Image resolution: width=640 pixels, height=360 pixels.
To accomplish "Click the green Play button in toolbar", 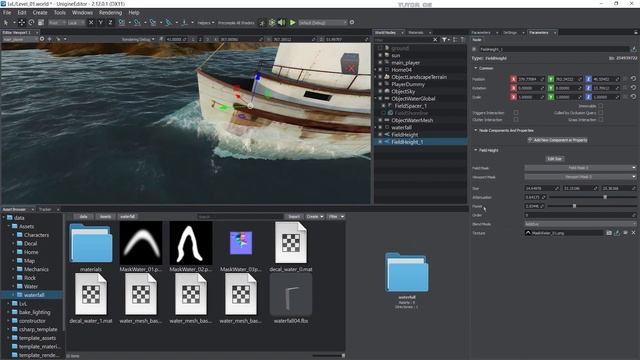I will (x=292, y=22).
